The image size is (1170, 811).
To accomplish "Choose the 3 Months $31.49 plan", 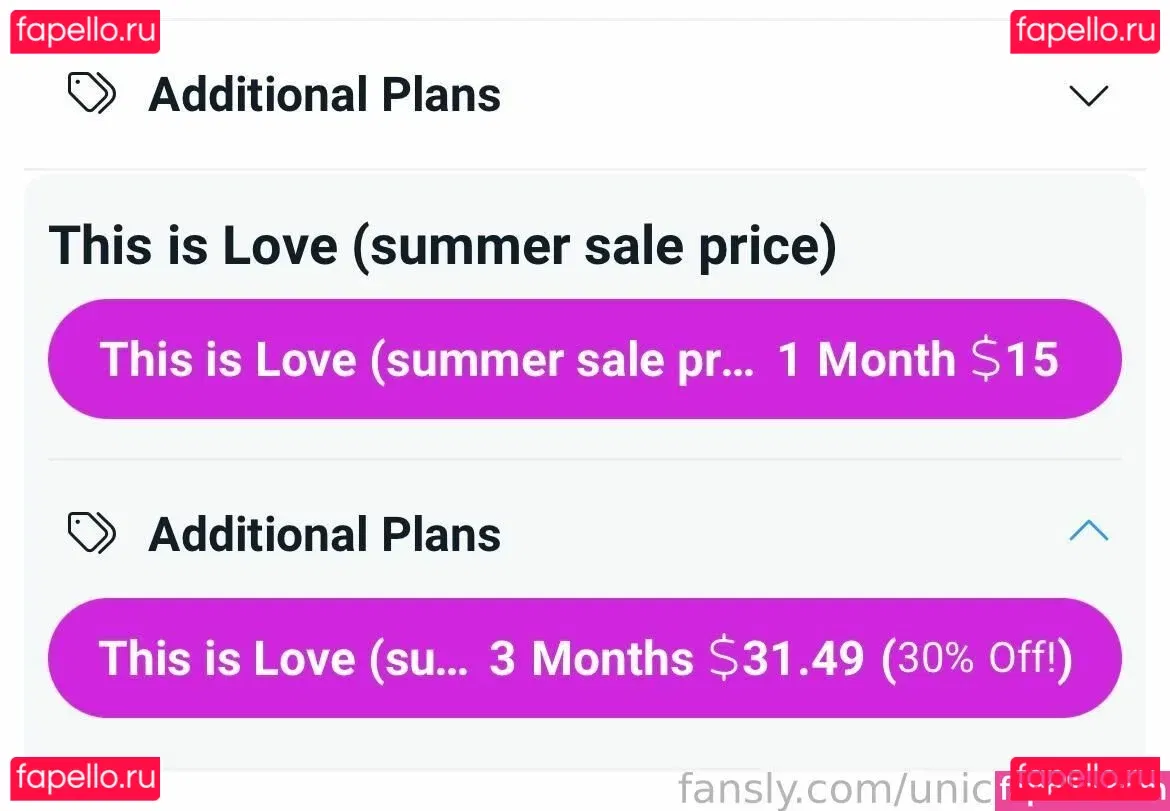I will [x=584, y=658].
